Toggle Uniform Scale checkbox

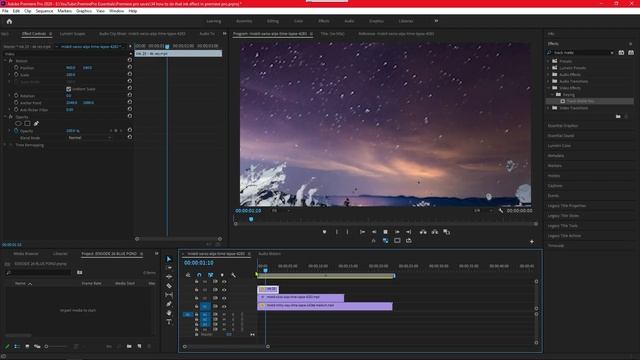(69, 89)
